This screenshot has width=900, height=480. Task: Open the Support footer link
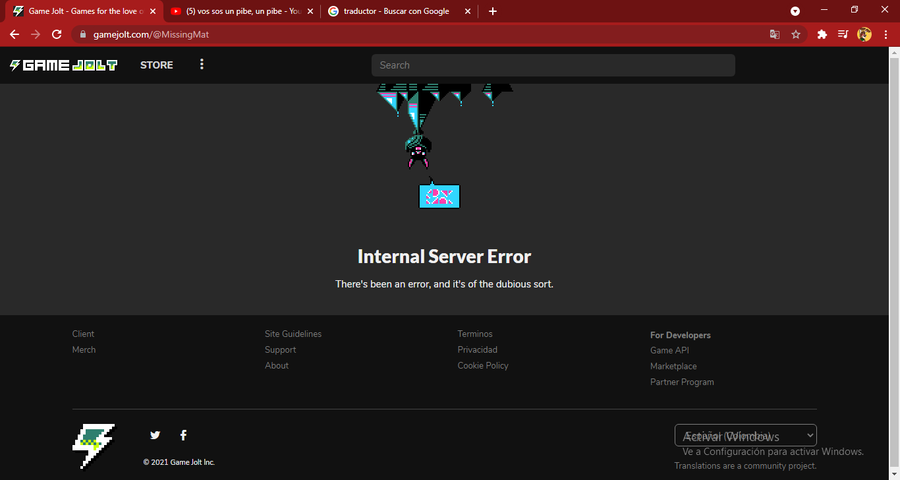[x=280, y=350]
